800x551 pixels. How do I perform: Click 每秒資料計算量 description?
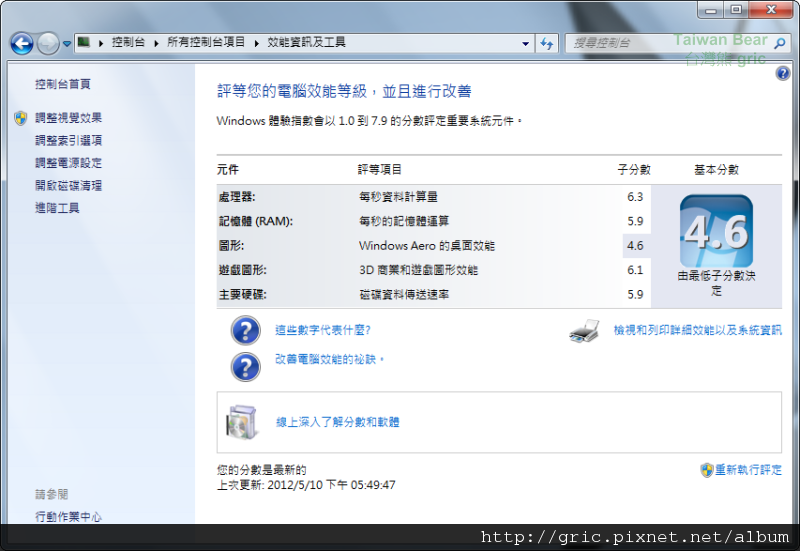tap(398, 197)
